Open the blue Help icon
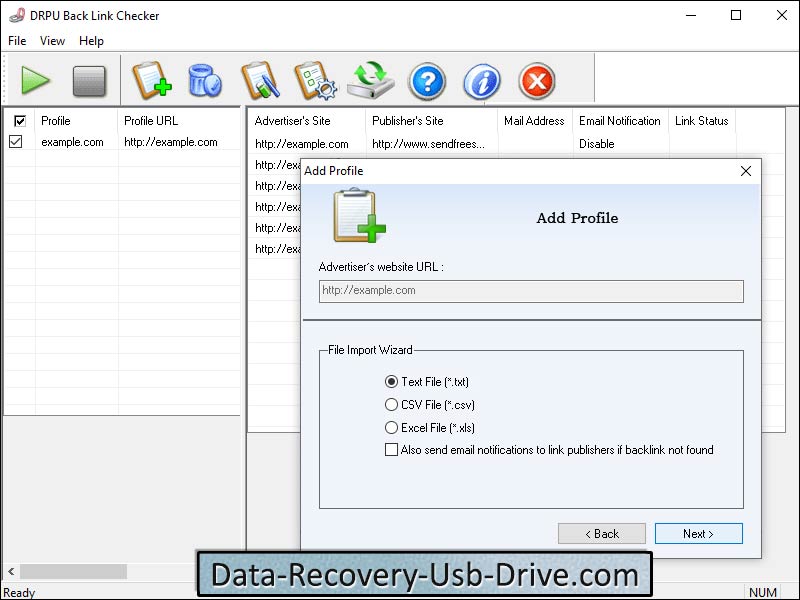The width and height of the screenshot is (800, 600). pos(427,81)
